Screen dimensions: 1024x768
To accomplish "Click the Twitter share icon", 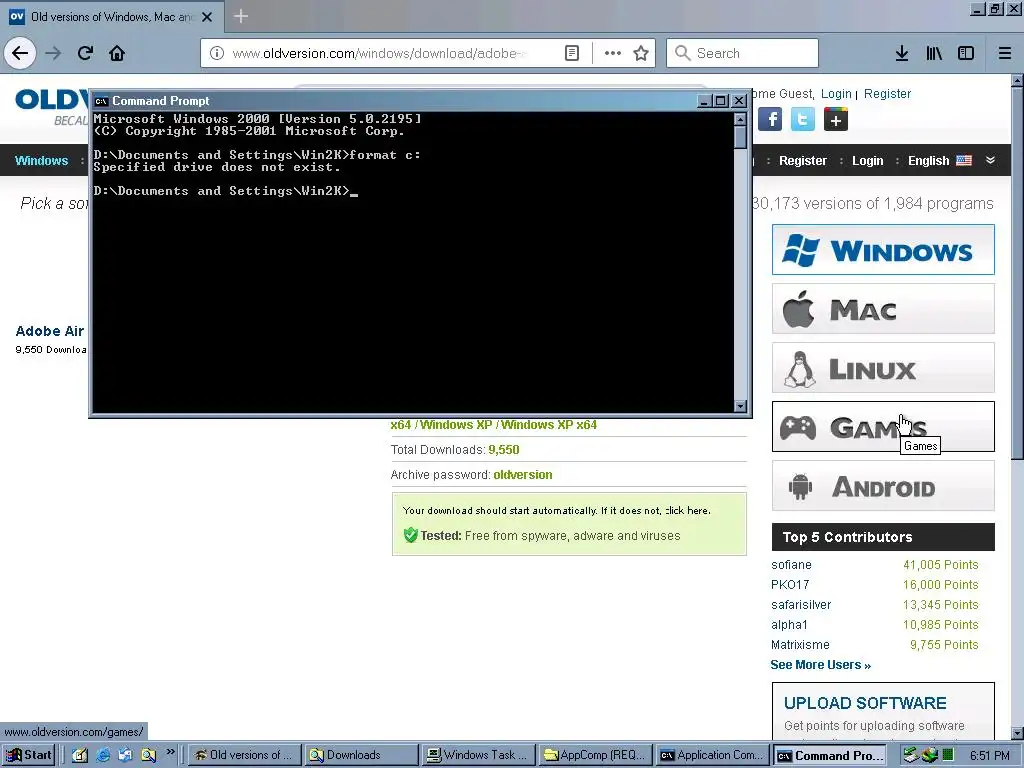I will (x=803, y=120).
